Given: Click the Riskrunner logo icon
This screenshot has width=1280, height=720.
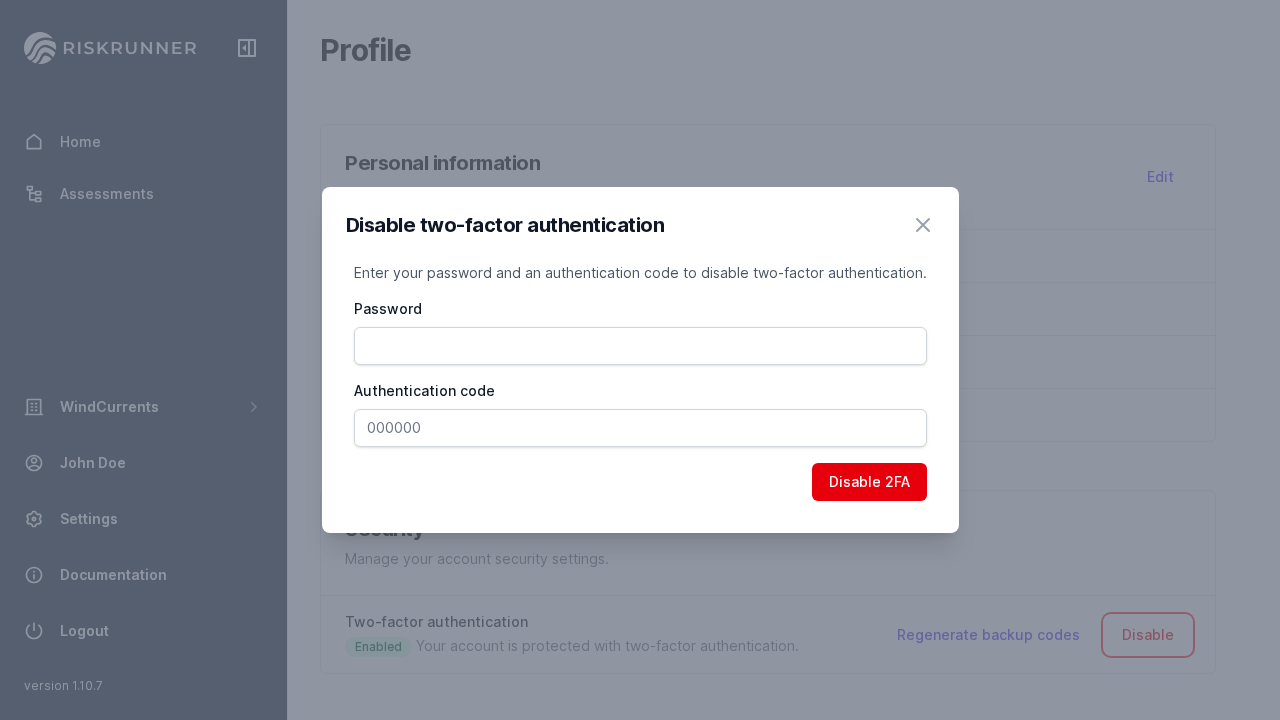Looking at the screenshot, I should coord(40,48).
